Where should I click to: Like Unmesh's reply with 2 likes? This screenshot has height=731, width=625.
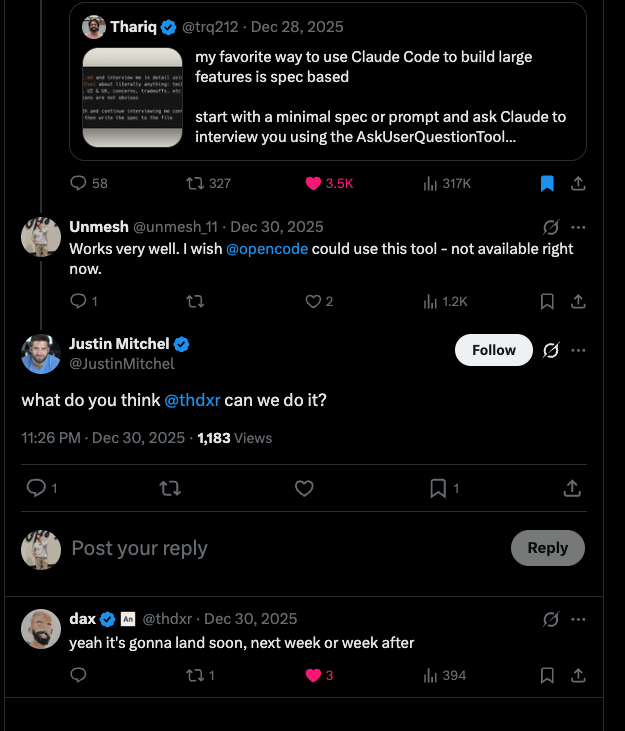pos(312,301)
